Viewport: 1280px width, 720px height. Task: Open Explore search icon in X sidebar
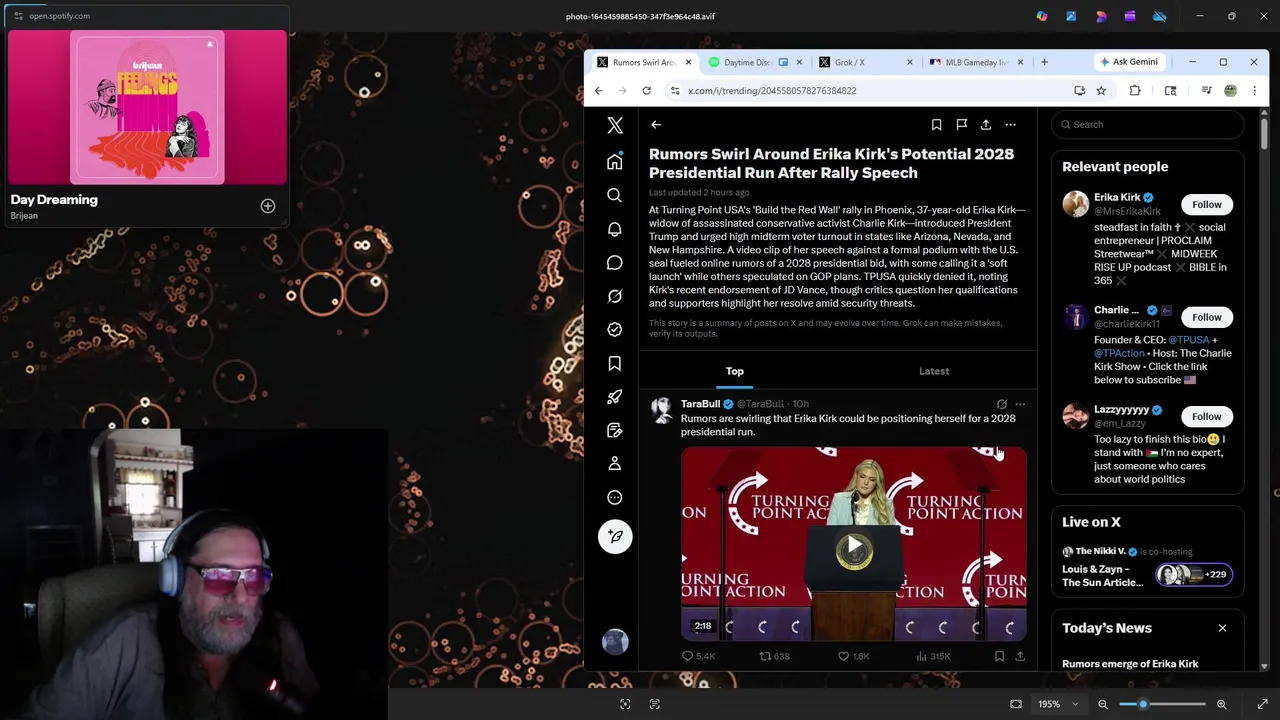(615, 196)
